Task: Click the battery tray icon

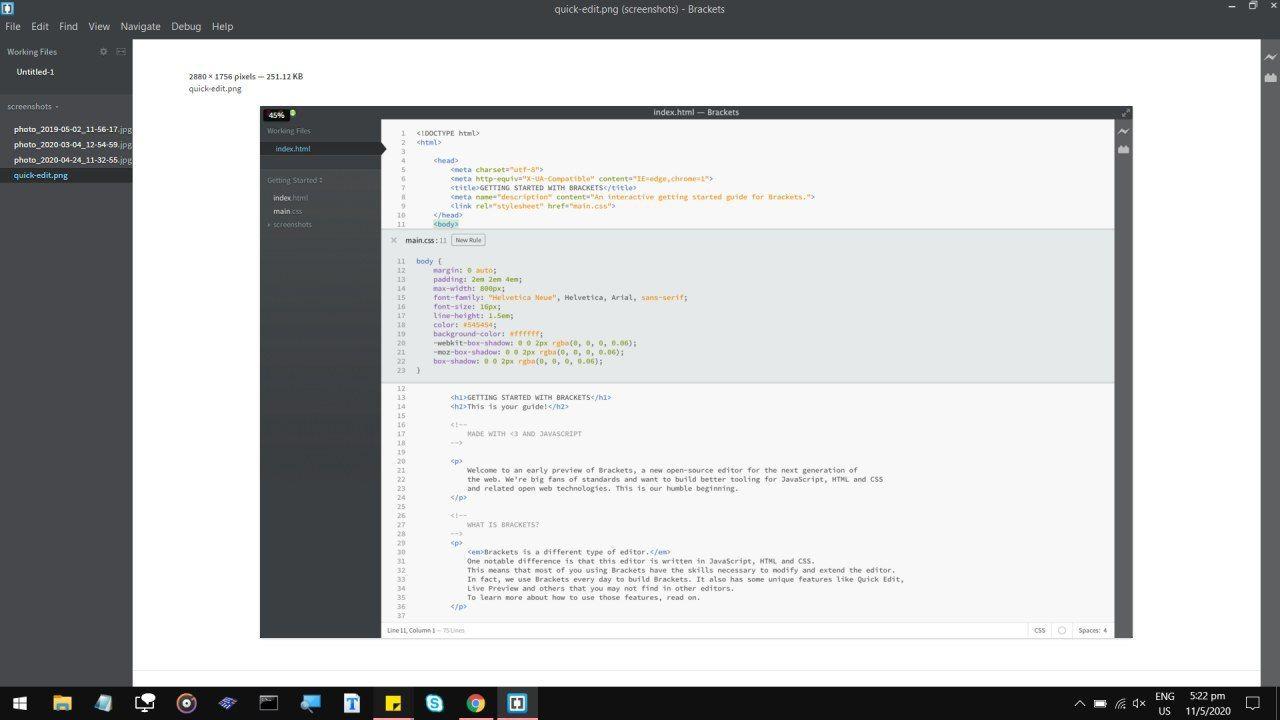Action: pyautogui.click(x=1100, y=703)
